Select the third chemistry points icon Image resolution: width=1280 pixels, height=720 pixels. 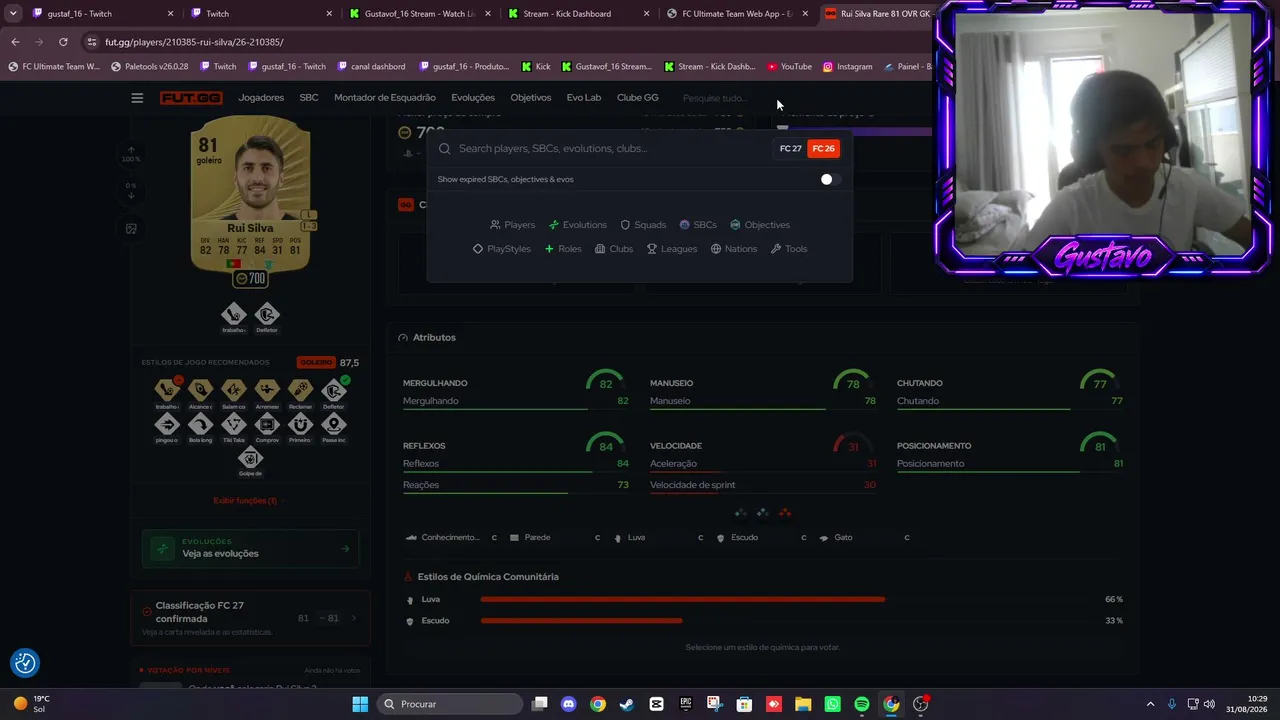pos(785,513)
